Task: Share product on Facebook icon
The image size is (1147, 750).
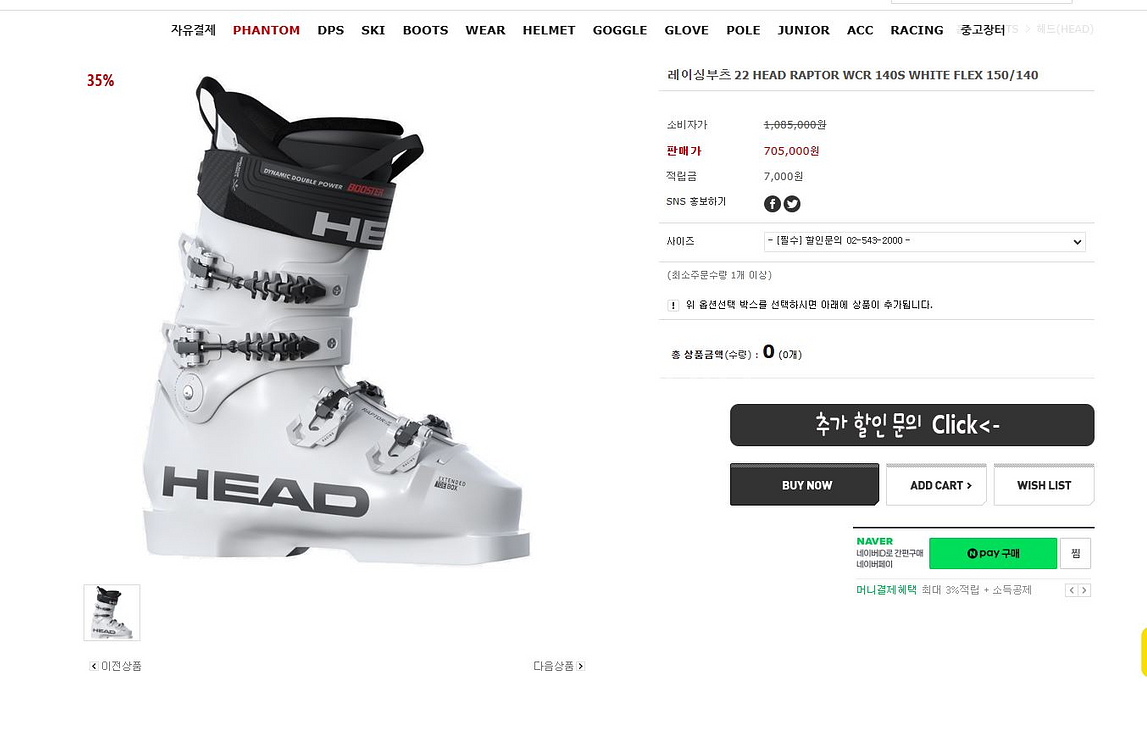Action: click(772, 204)
